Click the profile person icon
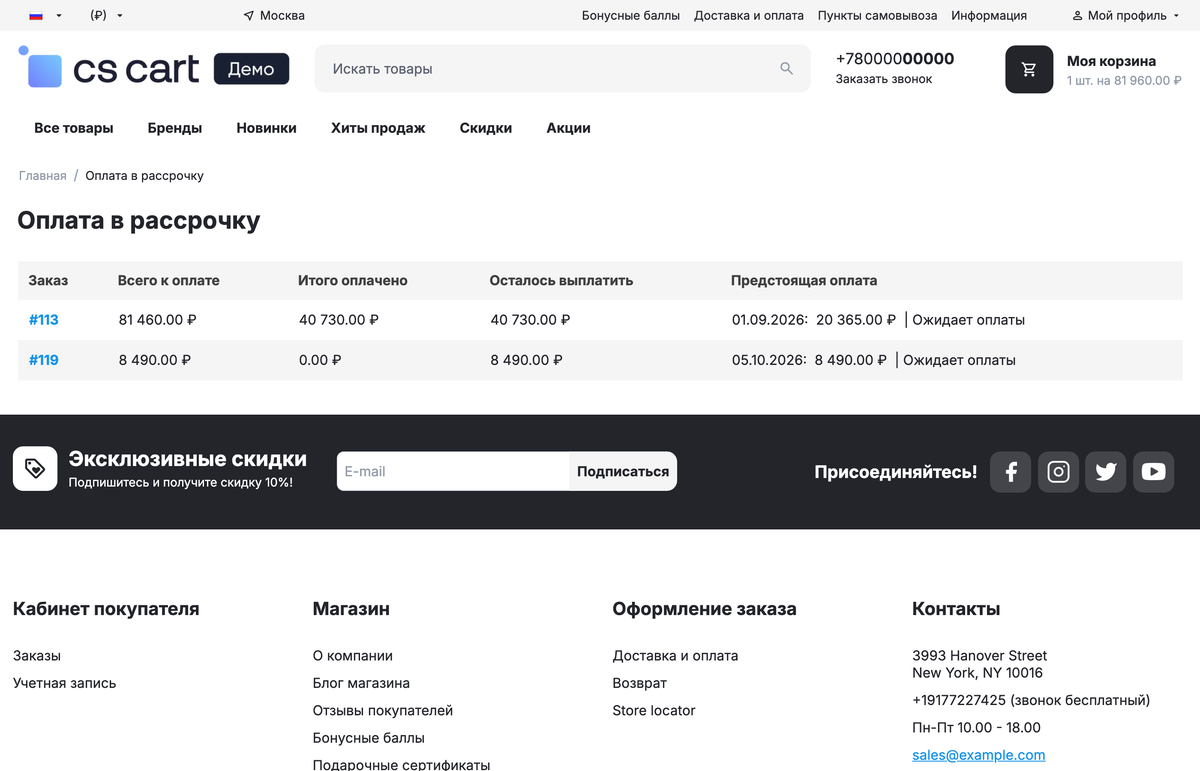This screenshot has width=1200, height=771. (1077, 16)
